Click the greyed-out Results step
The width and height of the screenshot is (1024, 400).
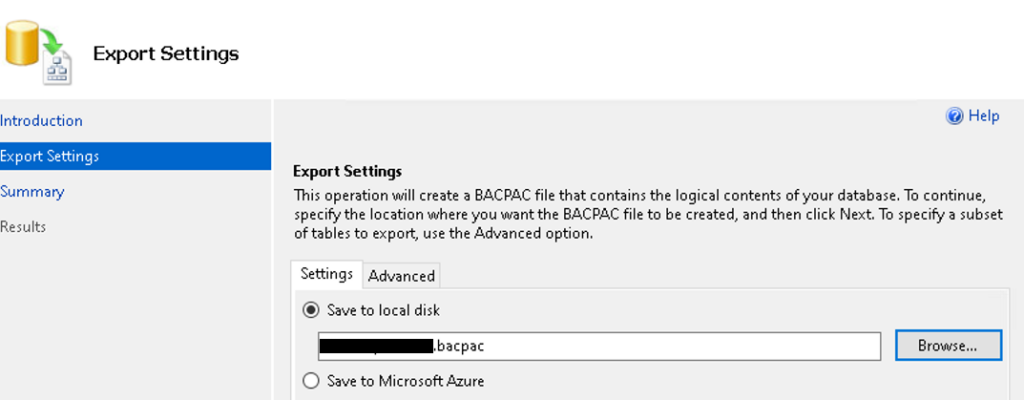tap(23, 227)
